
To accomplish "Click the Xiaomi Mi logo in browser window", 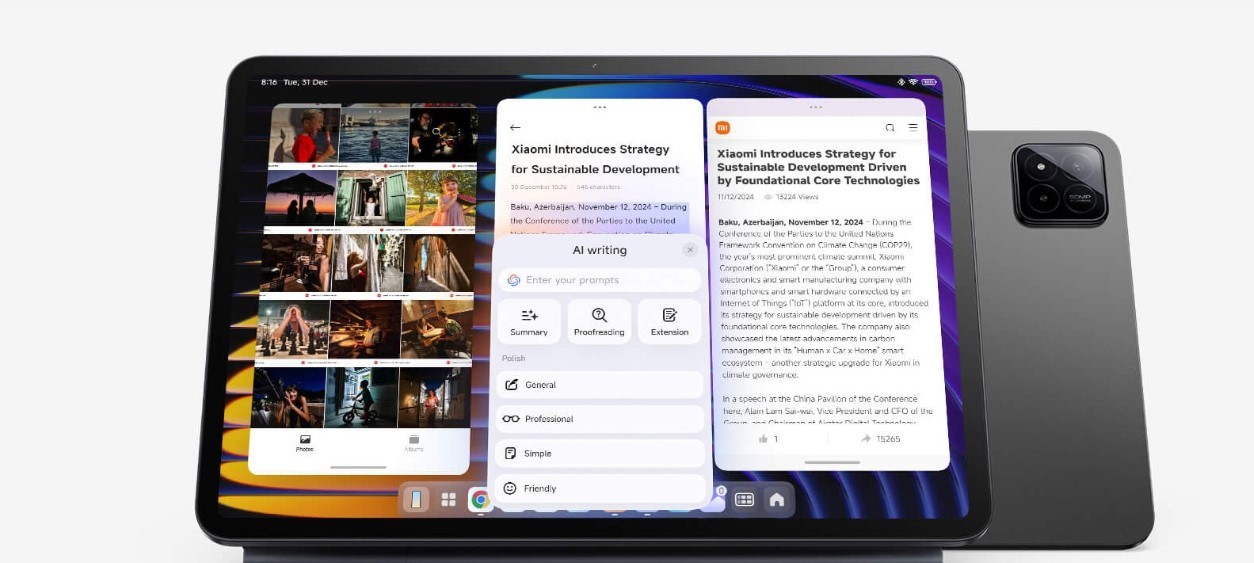I will [x=723, y=127].
